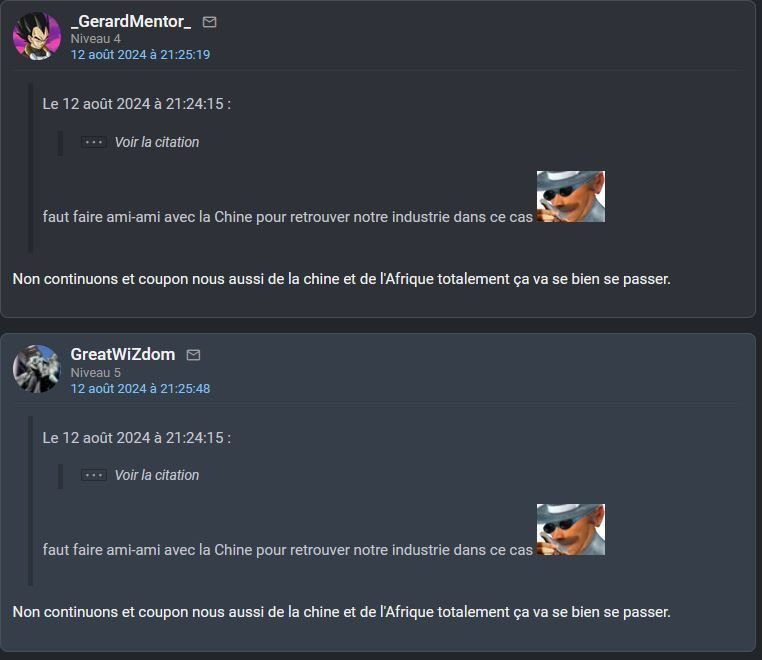Send private message to _GerardMentor_ via envelope

coord(209,22)
